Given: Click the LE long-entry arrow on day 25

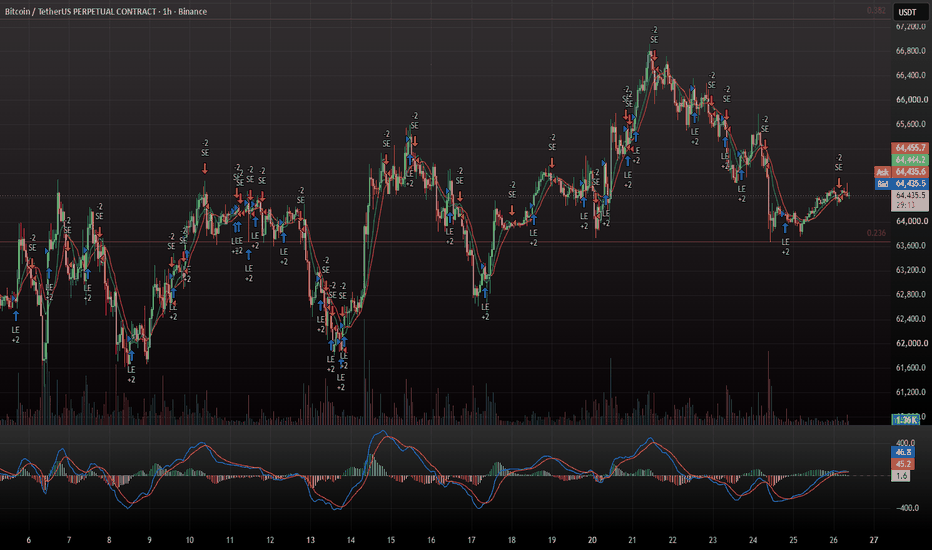Looking at the screenshot, I should pyautogui.click(x=785, y=228).
